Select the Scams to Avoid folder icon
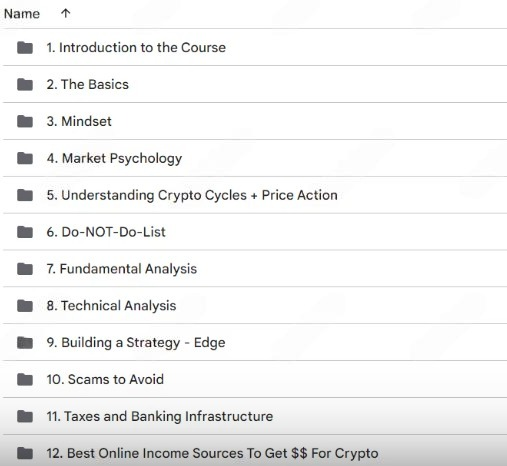The width and height of the screenshot is (507, 466). tap(25, 379)
